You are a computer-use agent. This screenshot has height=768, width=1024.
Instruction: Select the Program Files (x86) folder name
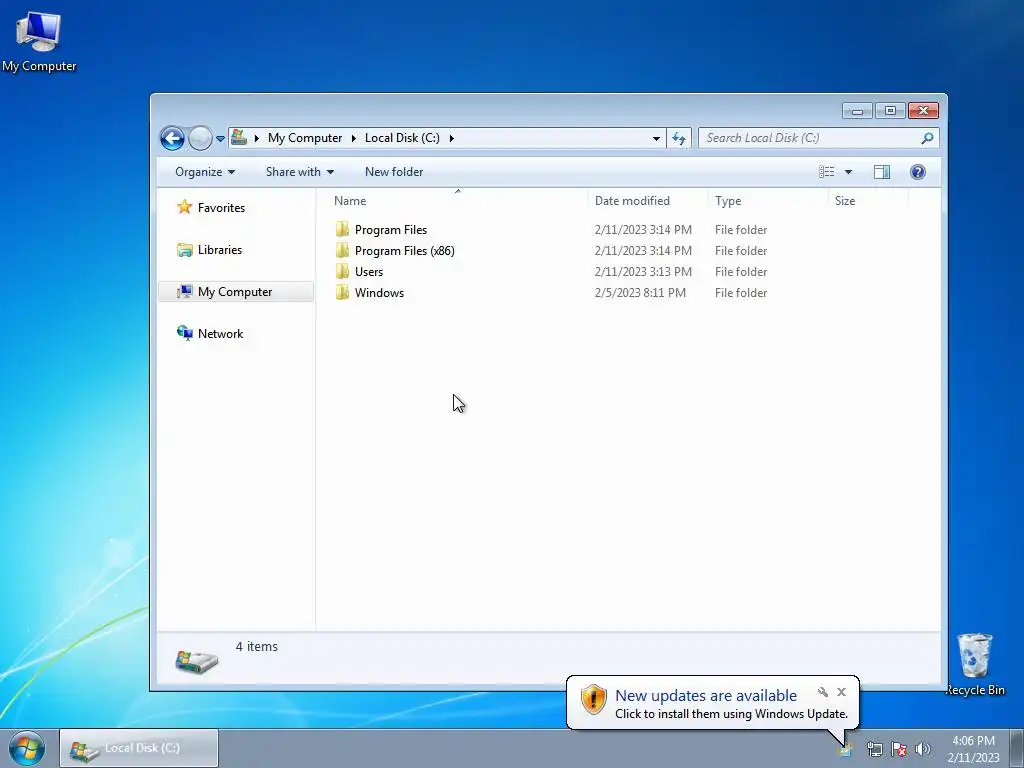coord(404,251)
